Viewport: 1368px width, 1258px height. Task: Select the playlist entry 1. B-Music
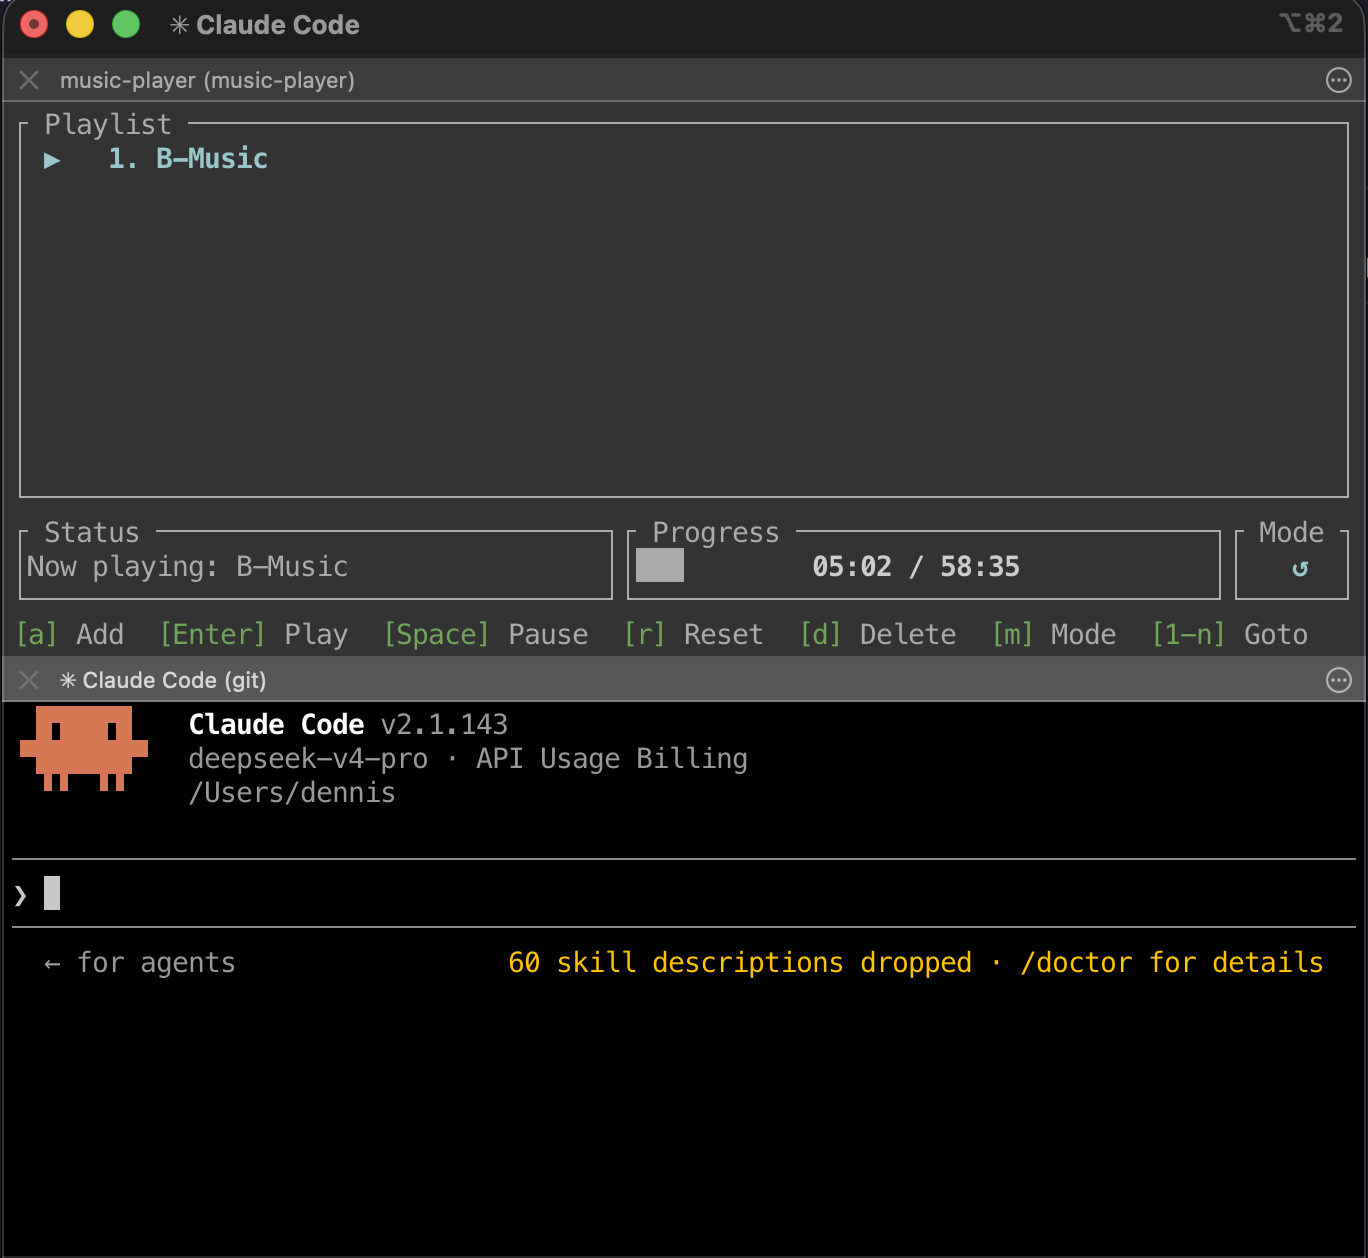(x=188, y=159)
